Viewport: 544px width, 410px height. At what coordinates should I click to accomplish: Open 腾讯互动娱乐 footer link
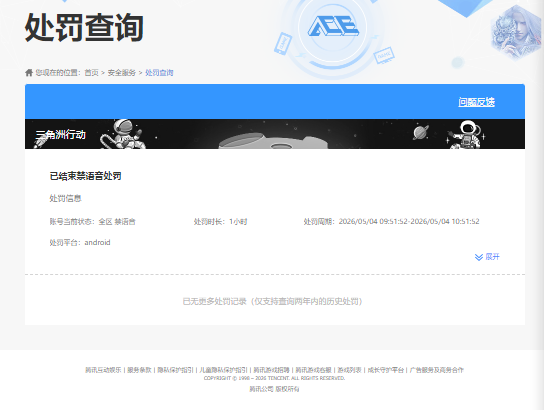pos(103,370)
